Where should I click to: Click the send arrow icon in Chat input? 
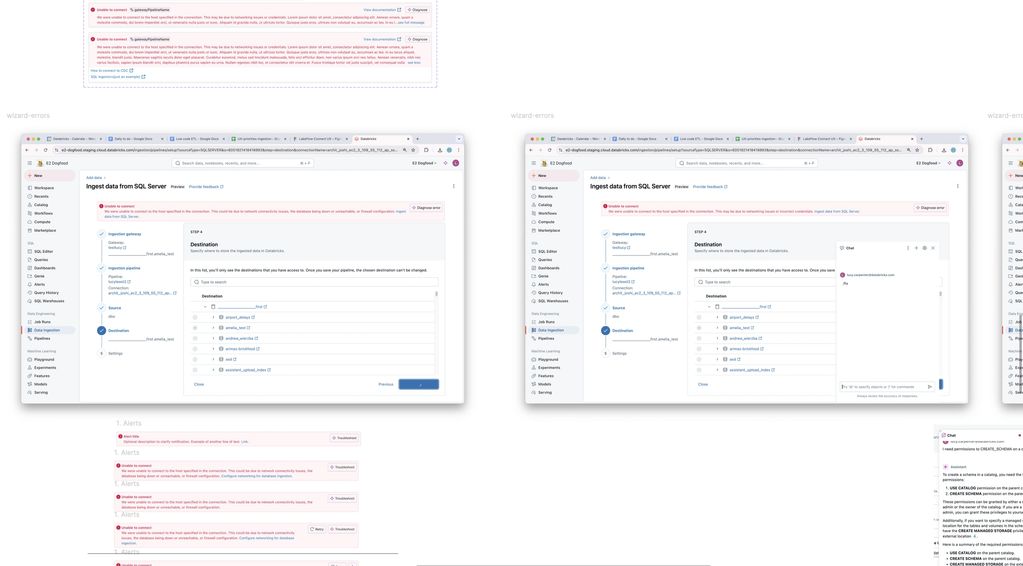click(929, 386)
